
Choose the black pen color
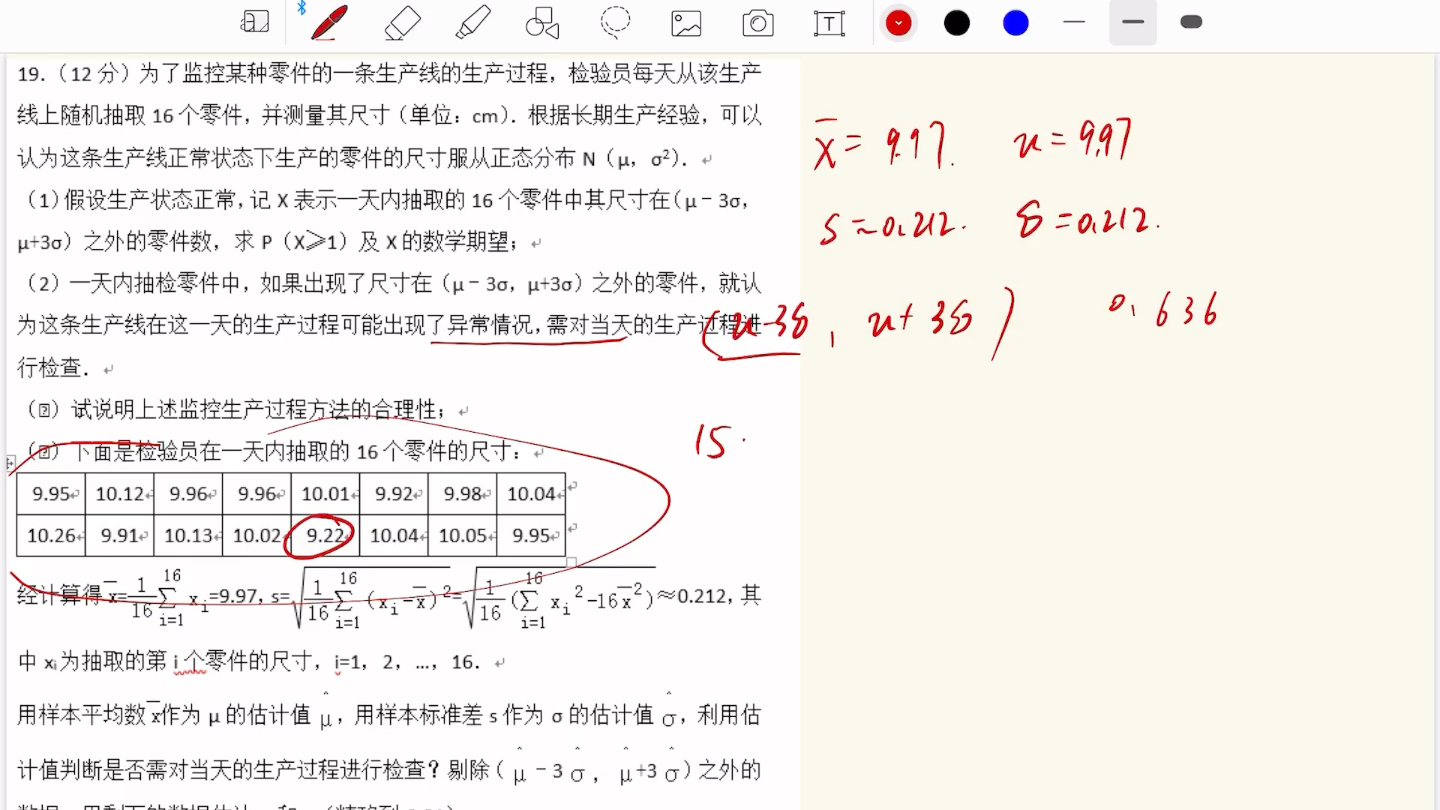[x=957, y=23]
